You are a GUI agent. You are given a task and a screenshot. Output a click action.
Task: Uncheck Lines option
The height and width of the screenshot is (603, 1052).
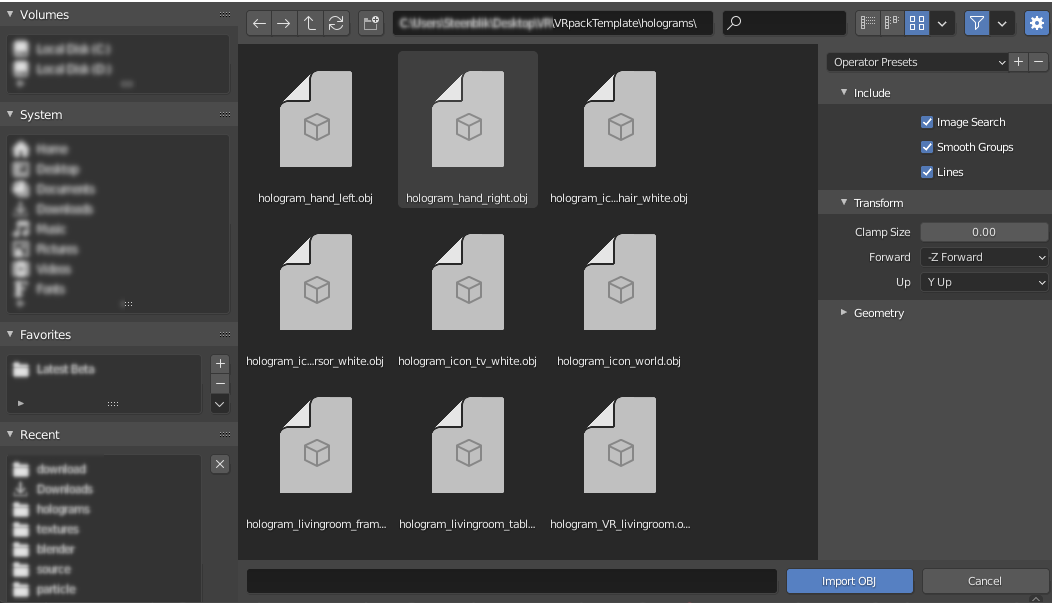click(x=927, y=172)
